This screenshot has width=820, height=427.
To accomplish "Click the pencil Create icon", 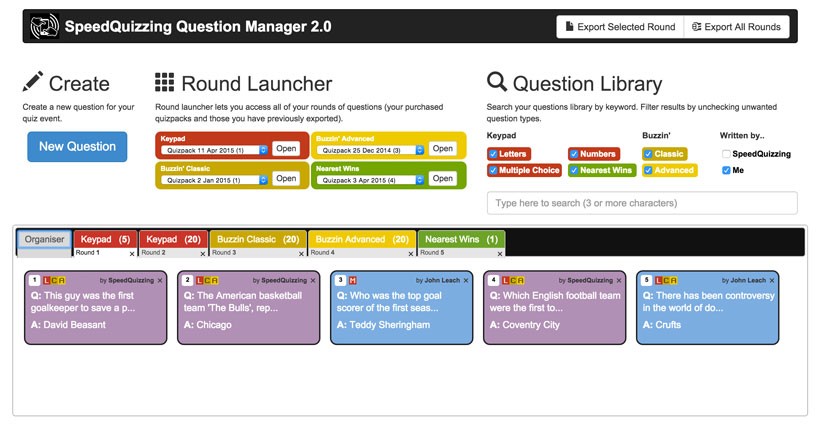I will click(32, 82).
